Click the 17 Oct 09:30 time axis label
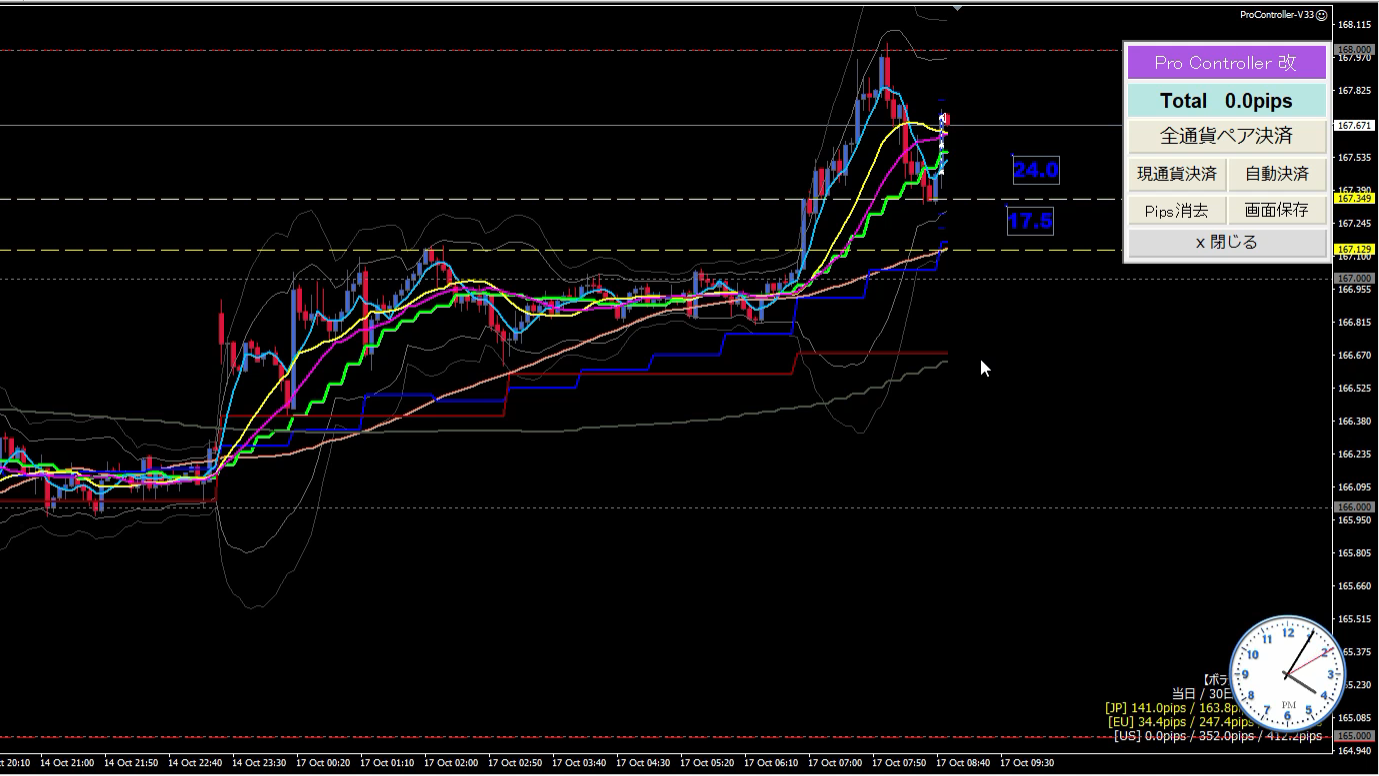 (x=1027, y=763)
